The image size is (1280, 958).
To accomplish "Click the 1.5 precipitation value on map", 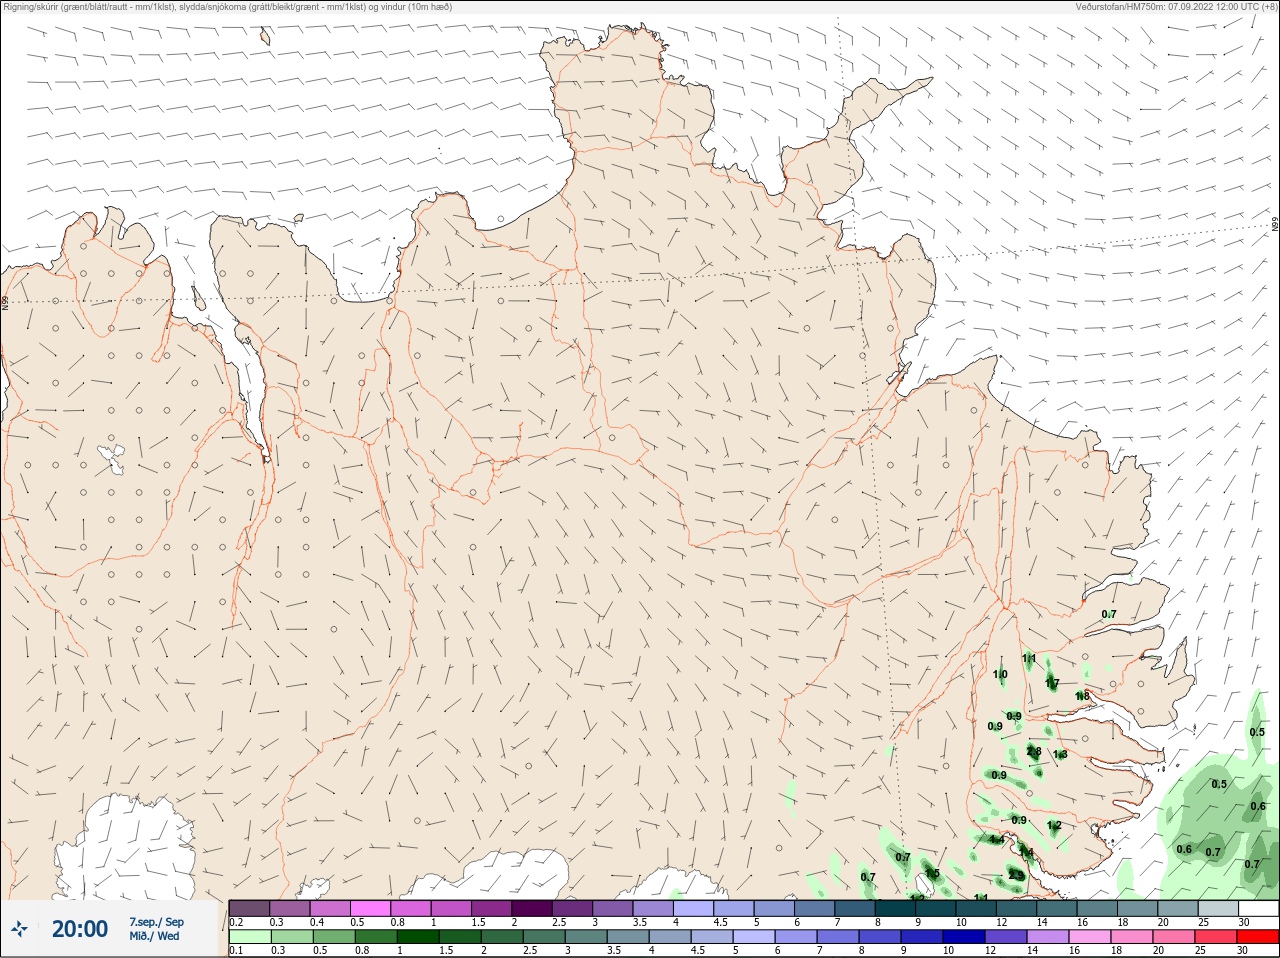I will pyautogui.click(x=932, y=873).
